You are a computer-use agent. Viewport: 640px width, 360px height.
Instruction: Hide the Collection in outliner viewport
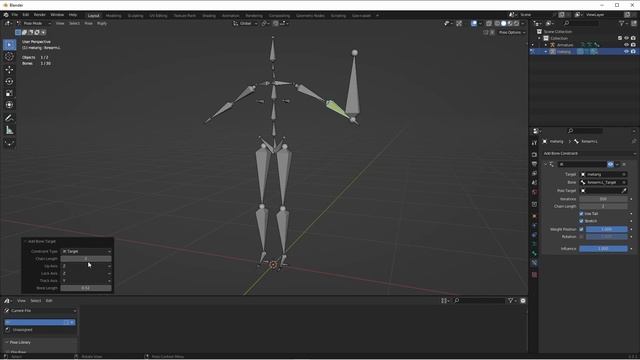[x=626, y=38]
